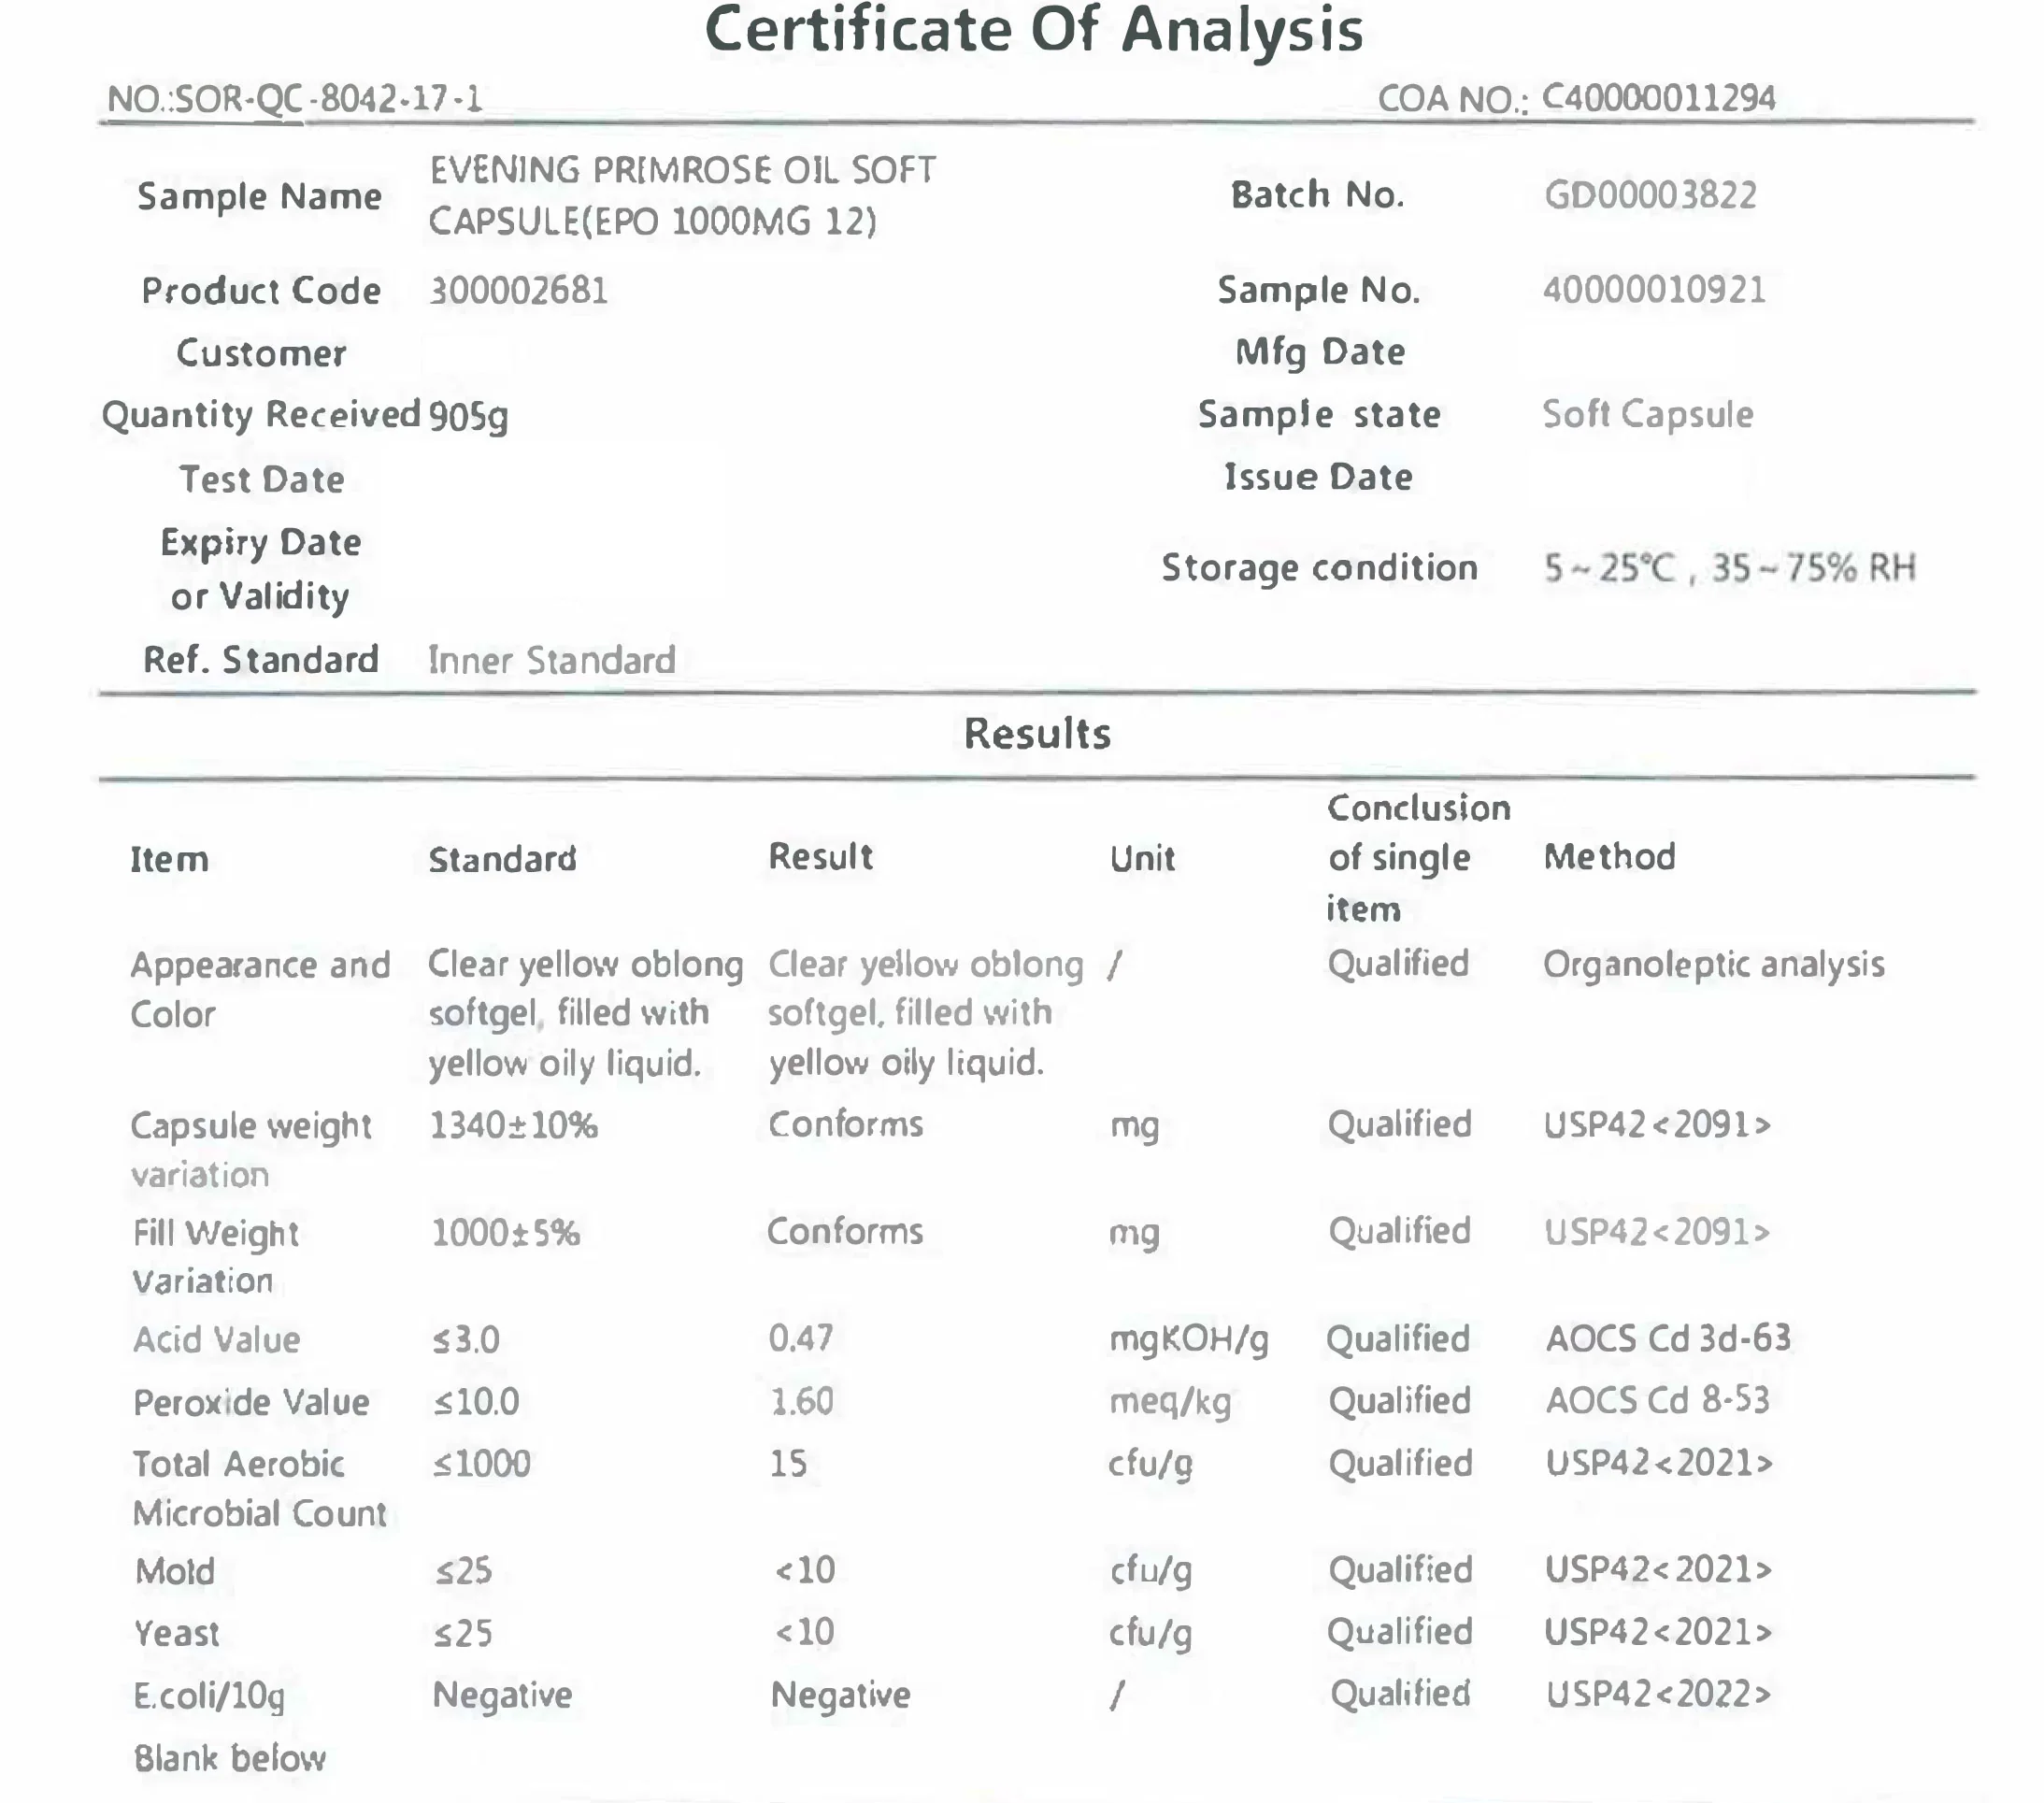This screenshot has width=2044, height=1803.
Task: Click Peroxide Value result 1.60
Action: coord(800,1401)
